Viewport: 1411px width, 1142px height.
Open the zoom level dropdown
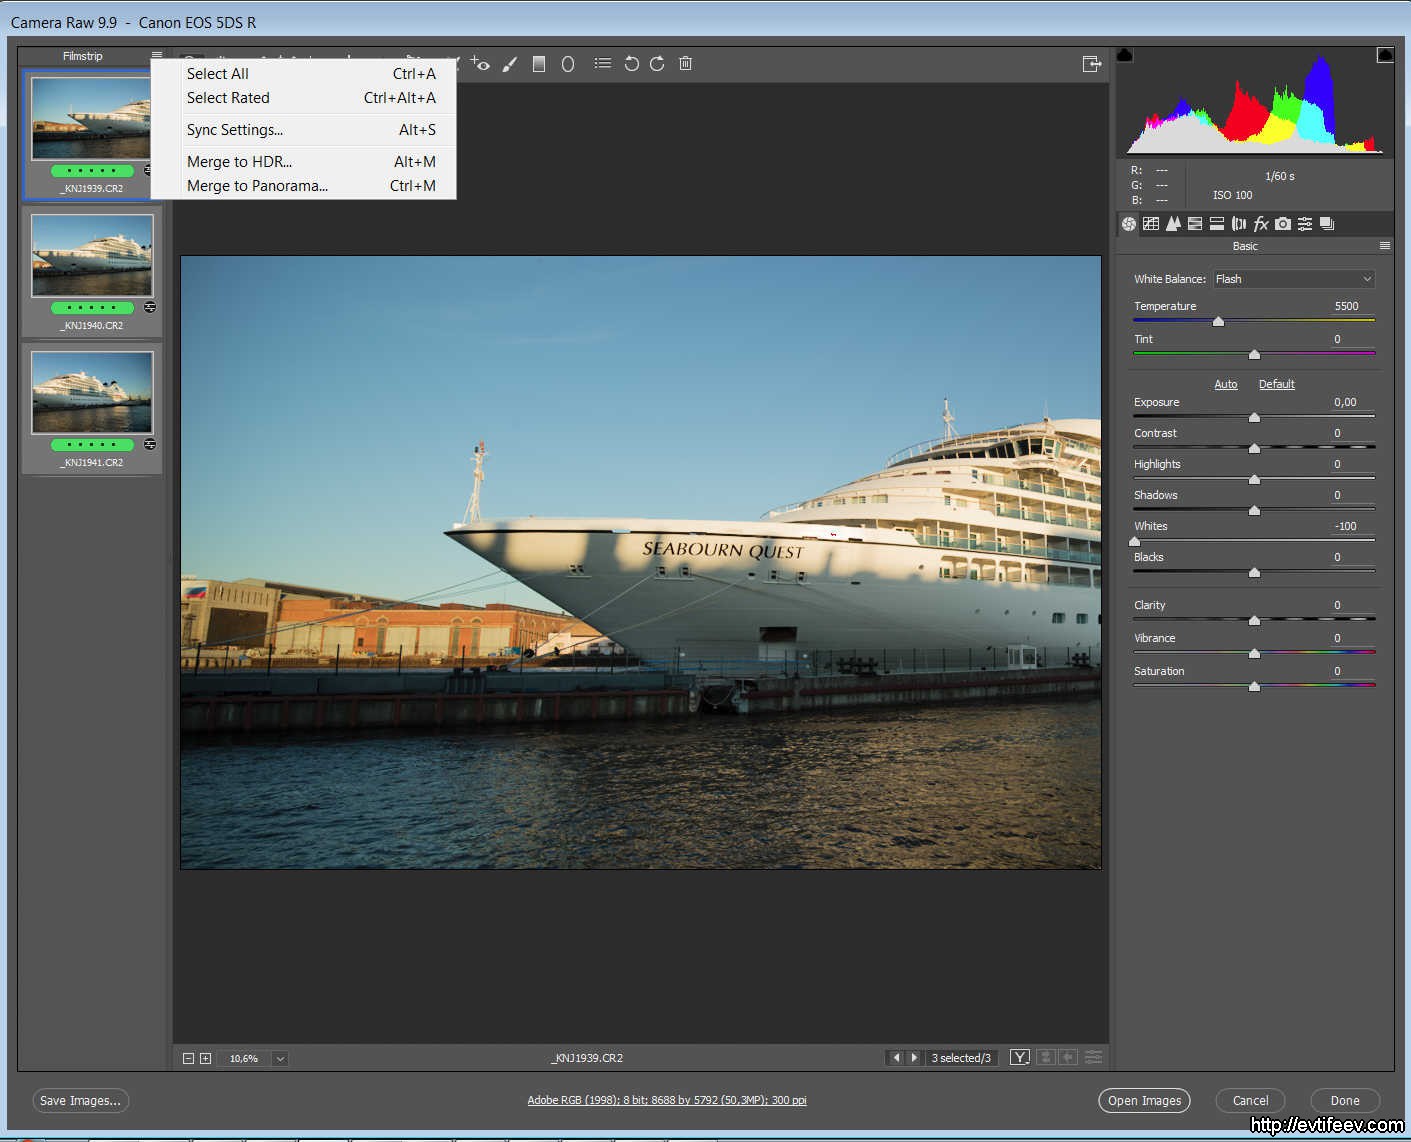280,1058
